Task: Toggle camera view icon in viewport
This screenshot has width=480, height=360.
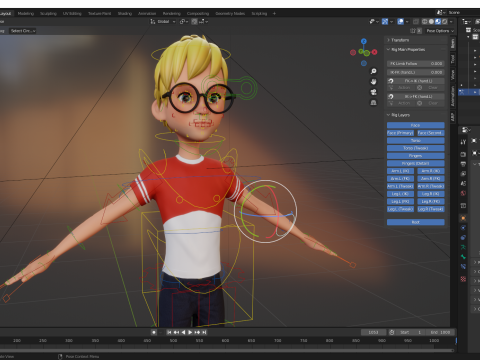Action: [x=374, y=92]
